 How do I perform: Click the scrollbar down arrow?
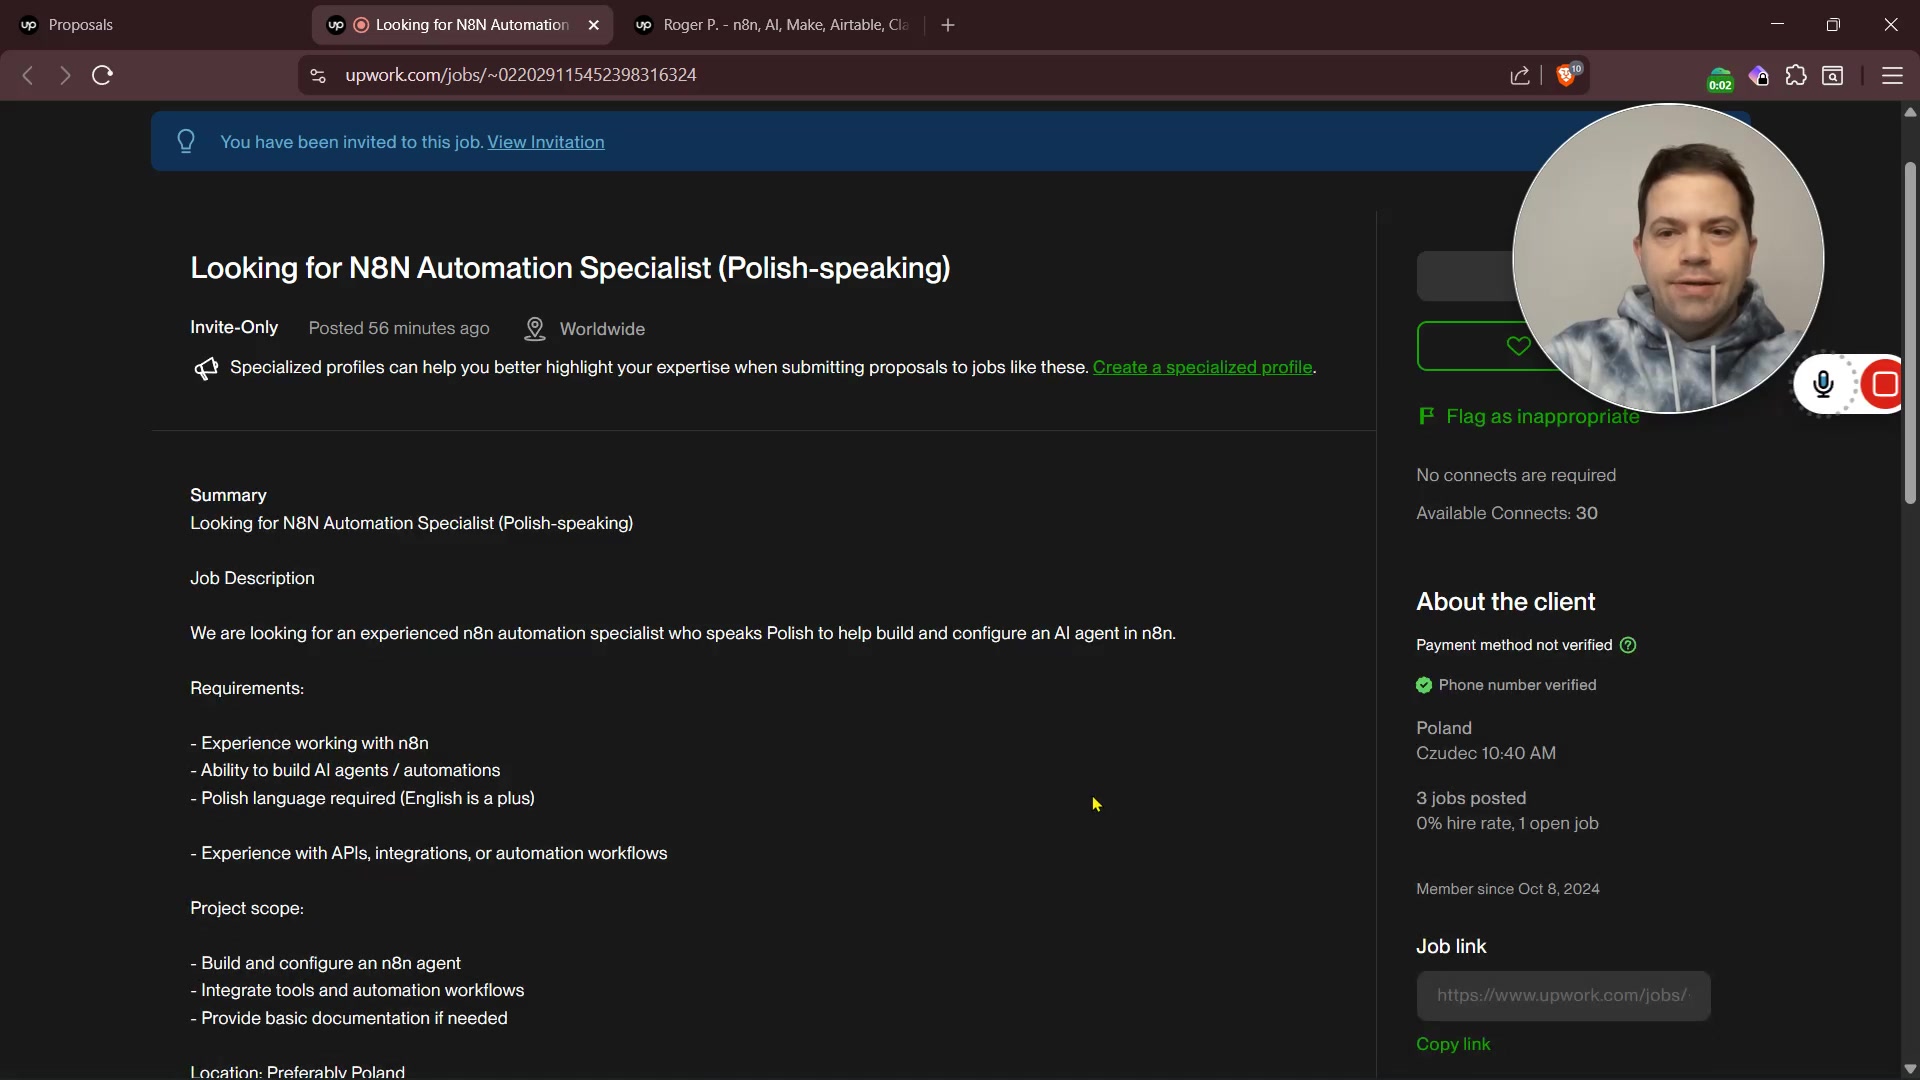1910,1068
